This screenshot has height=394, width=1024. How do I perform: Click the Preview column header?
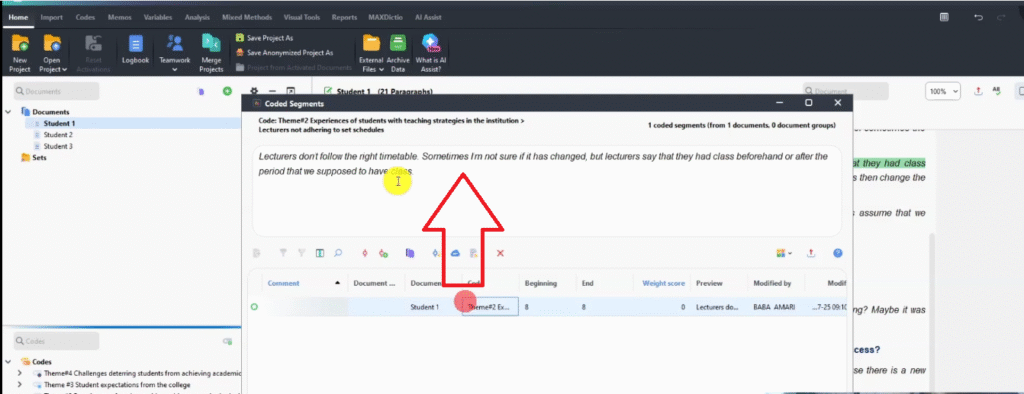709,283
